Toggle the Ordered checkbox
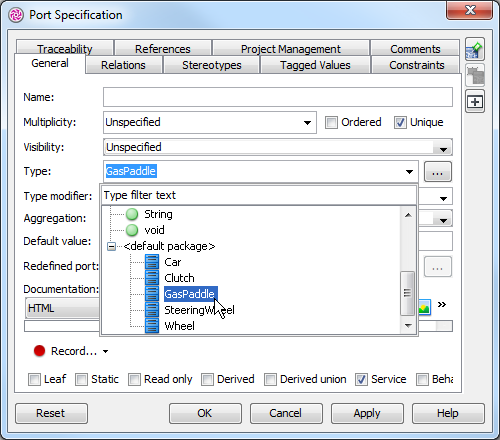Image resolution: width=500 pixels, height=440 pixels. [331, 122]
